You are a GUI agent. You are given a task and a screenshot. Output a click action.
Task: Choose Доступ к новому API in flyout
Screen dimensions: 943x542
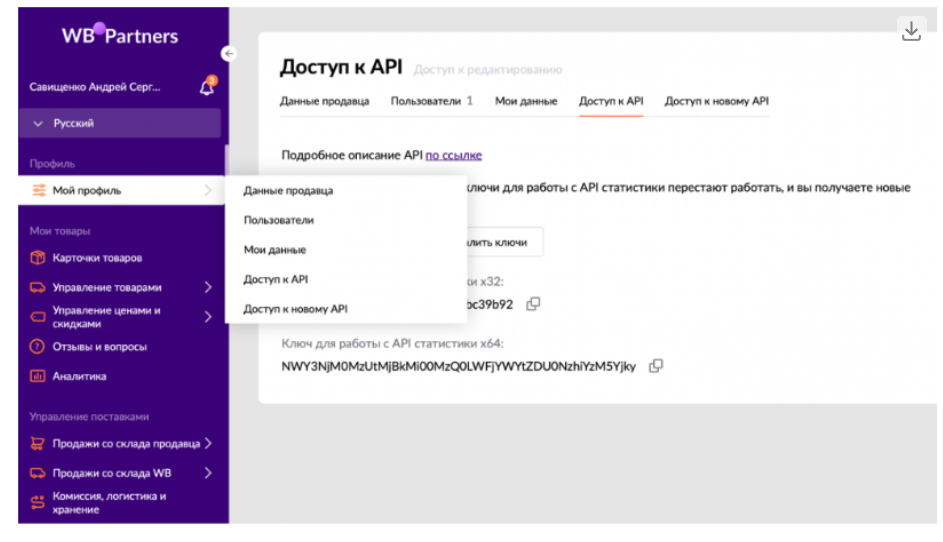point(295,309)
